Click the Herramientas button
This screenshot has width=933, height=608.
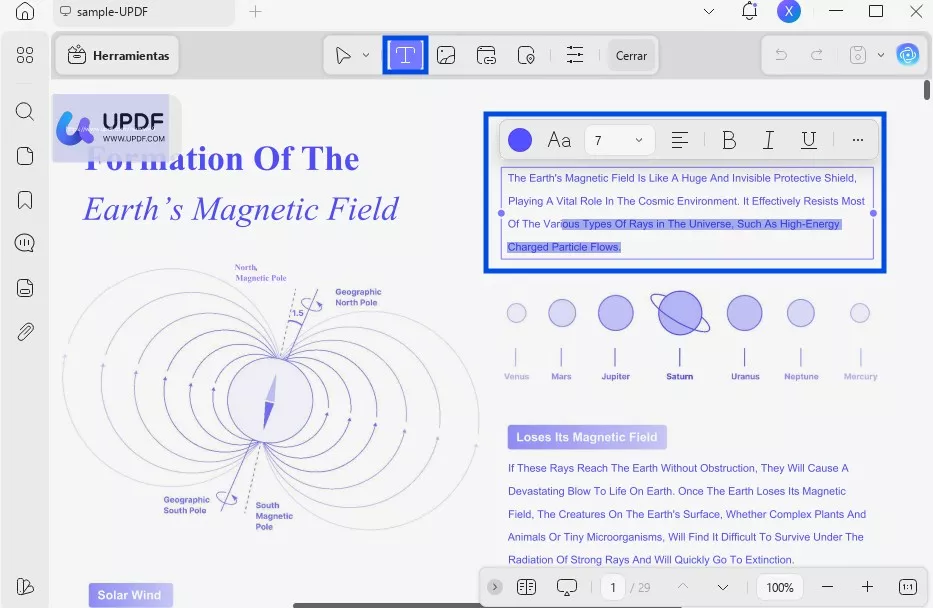click(x=118, y=56)
